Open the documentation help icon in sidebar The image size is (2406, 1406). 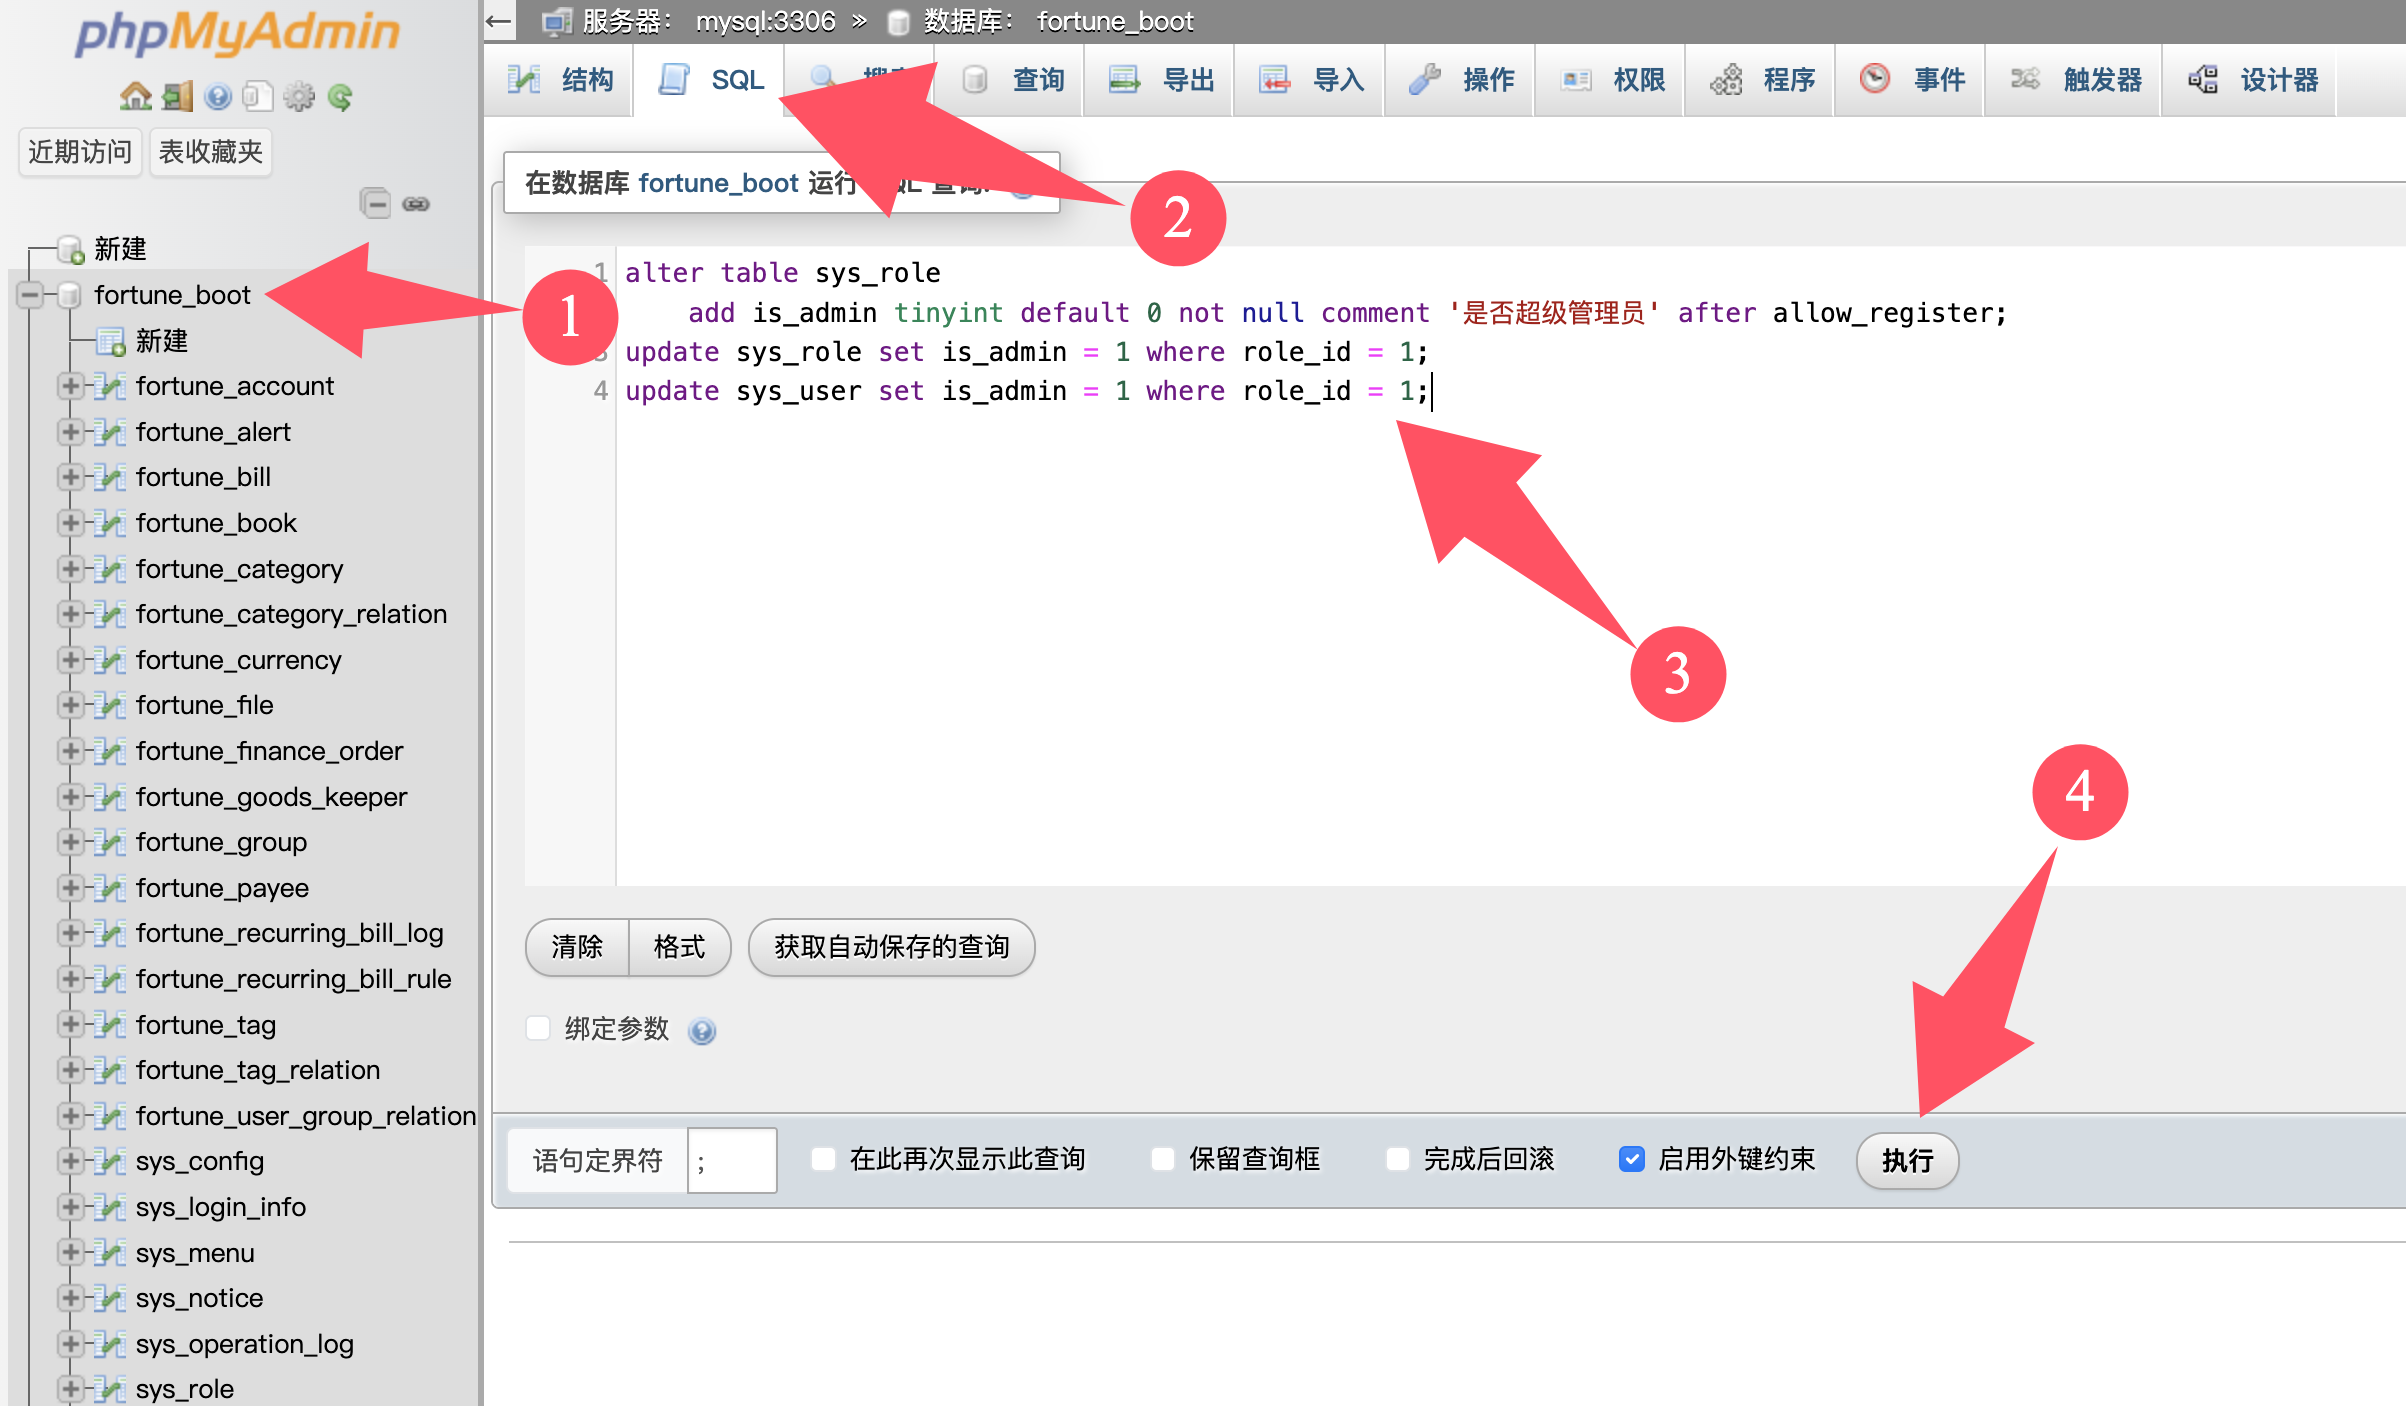(x=217, y=97)
